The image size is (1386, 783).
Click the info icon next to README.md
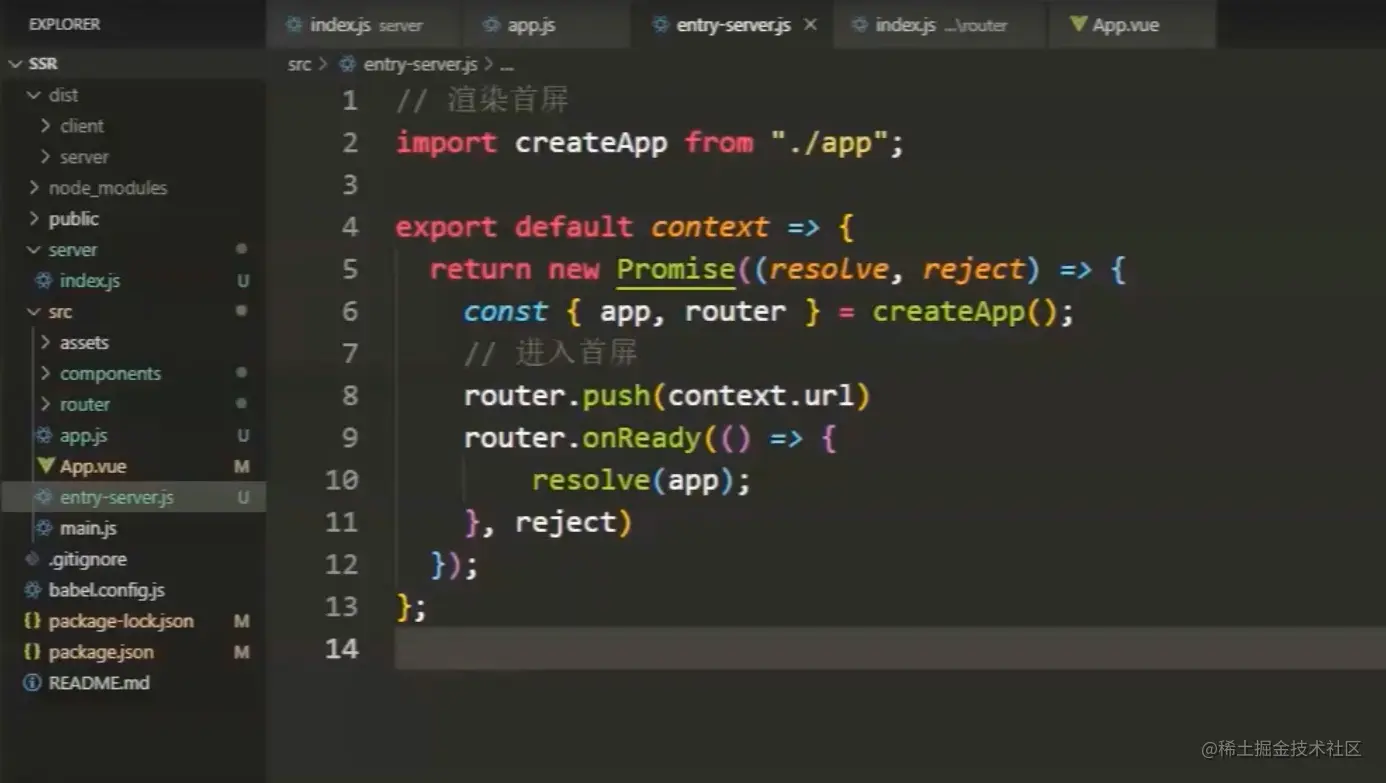[32, 683]
